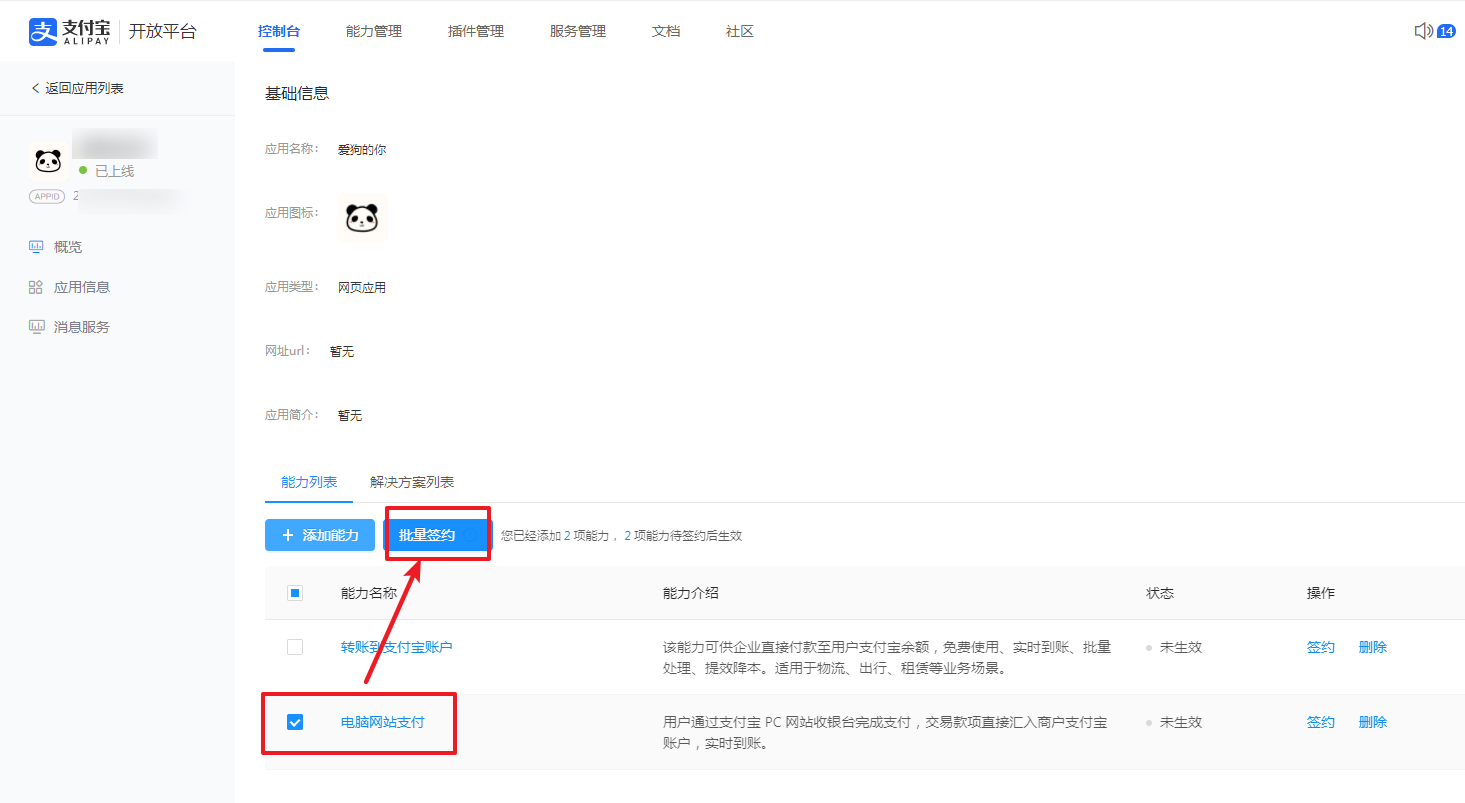Click 签约 for 转账到支付宝账户
1465x803 pixels.
click(1321, 647)
